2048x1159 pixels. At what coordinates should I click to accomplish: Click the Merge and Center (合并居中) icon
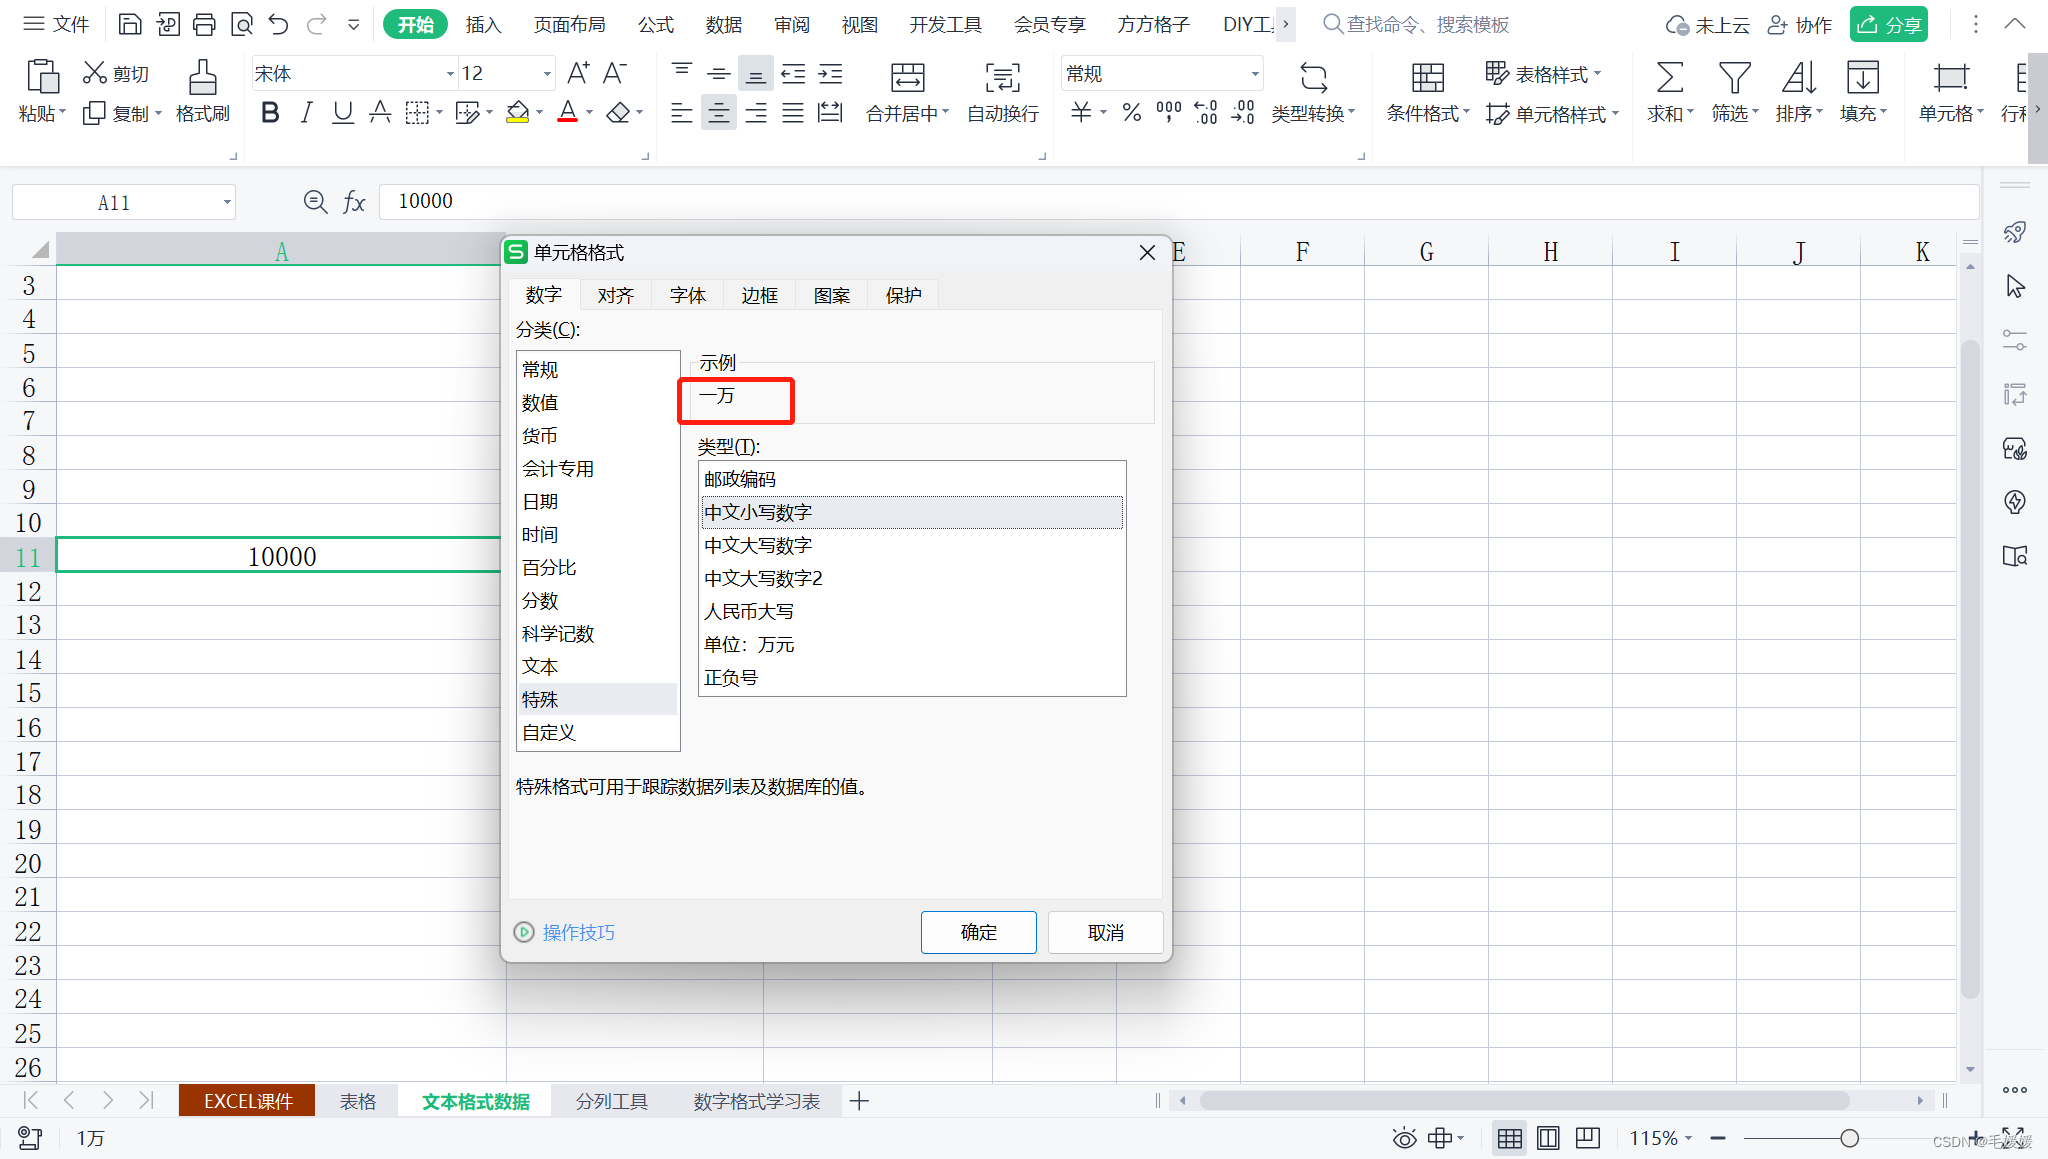907,78
